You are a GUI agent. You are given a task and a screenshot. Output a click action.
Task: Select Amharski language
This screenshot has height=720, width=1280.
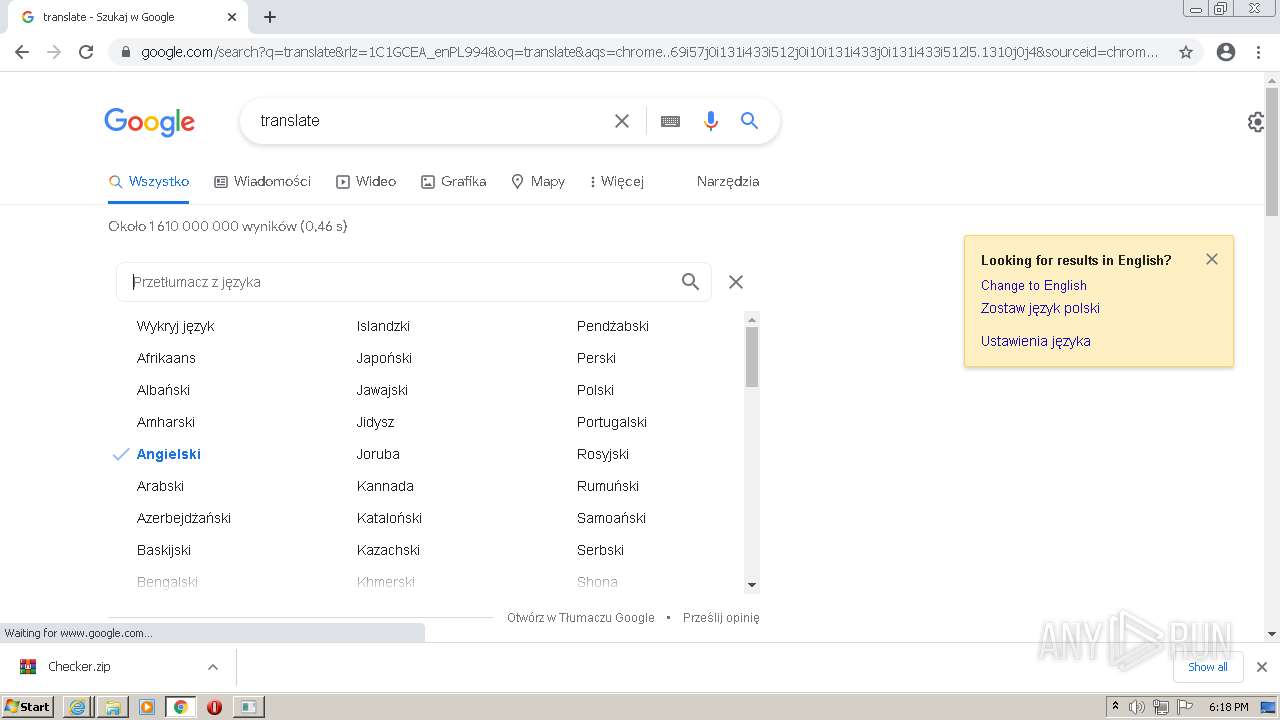[x=166, y=422]
